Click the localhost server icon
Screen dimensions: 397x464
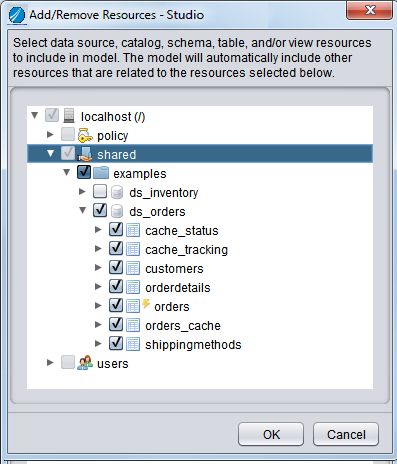(x=69, y=116)
